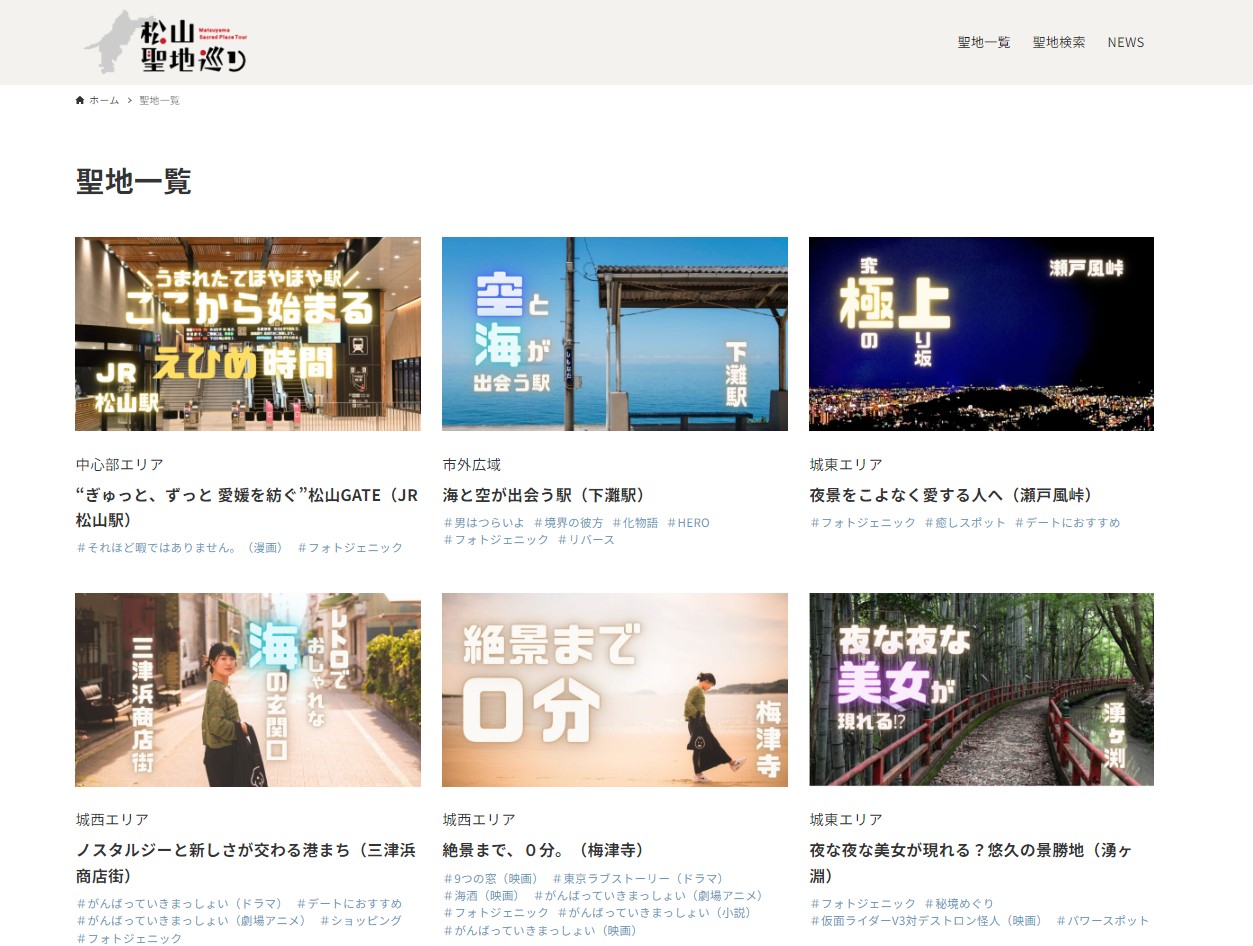Select #フォトジェニック tag on the 下灘駅 card
1253x946 pixels.
tap(496, 540)
